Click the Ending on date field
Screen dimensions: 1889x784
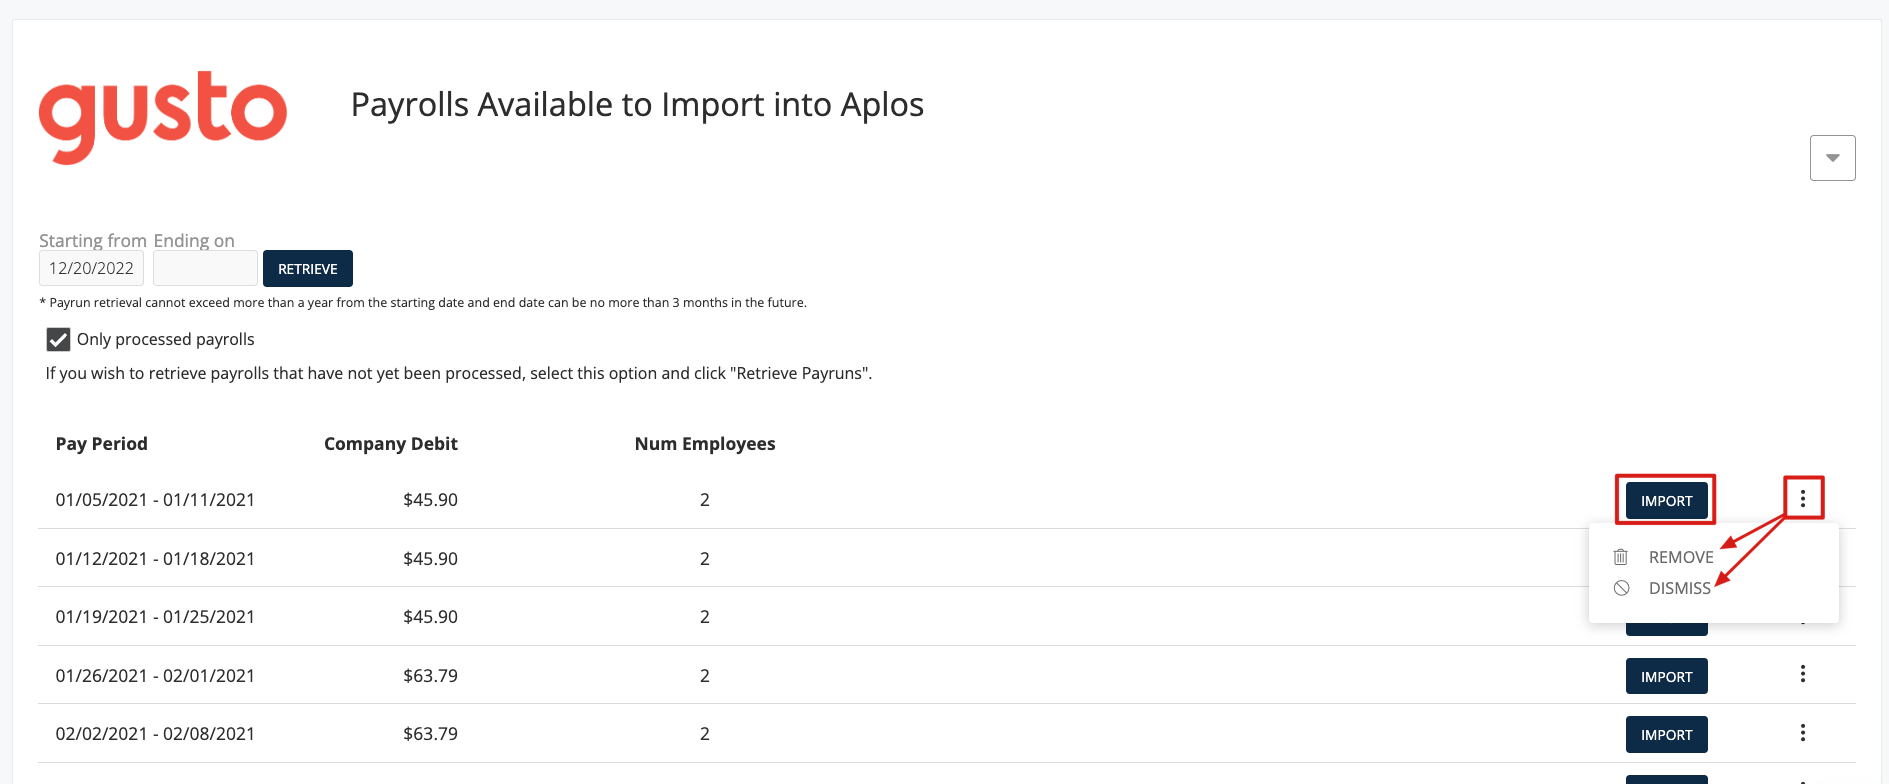tap(205, 268)
